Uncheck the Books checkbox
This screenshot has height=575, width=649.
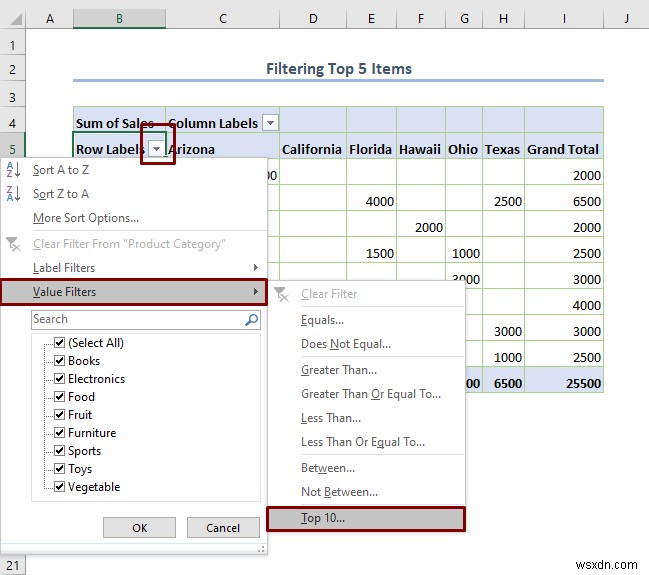(x=60, y=361)
